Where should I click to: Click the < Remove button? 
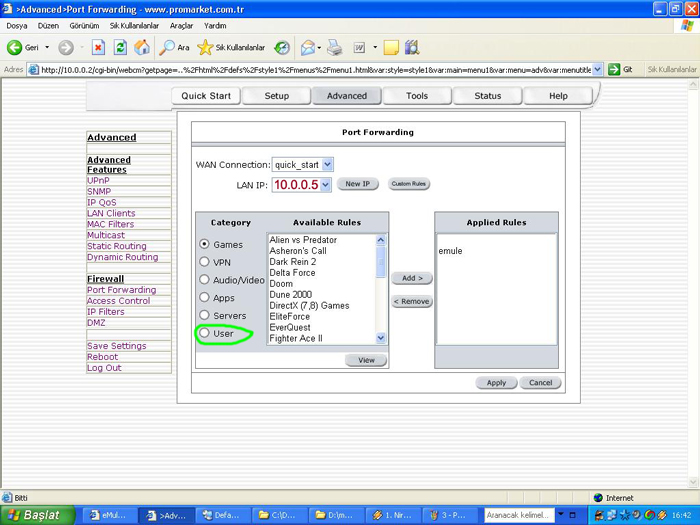point(412,301)
